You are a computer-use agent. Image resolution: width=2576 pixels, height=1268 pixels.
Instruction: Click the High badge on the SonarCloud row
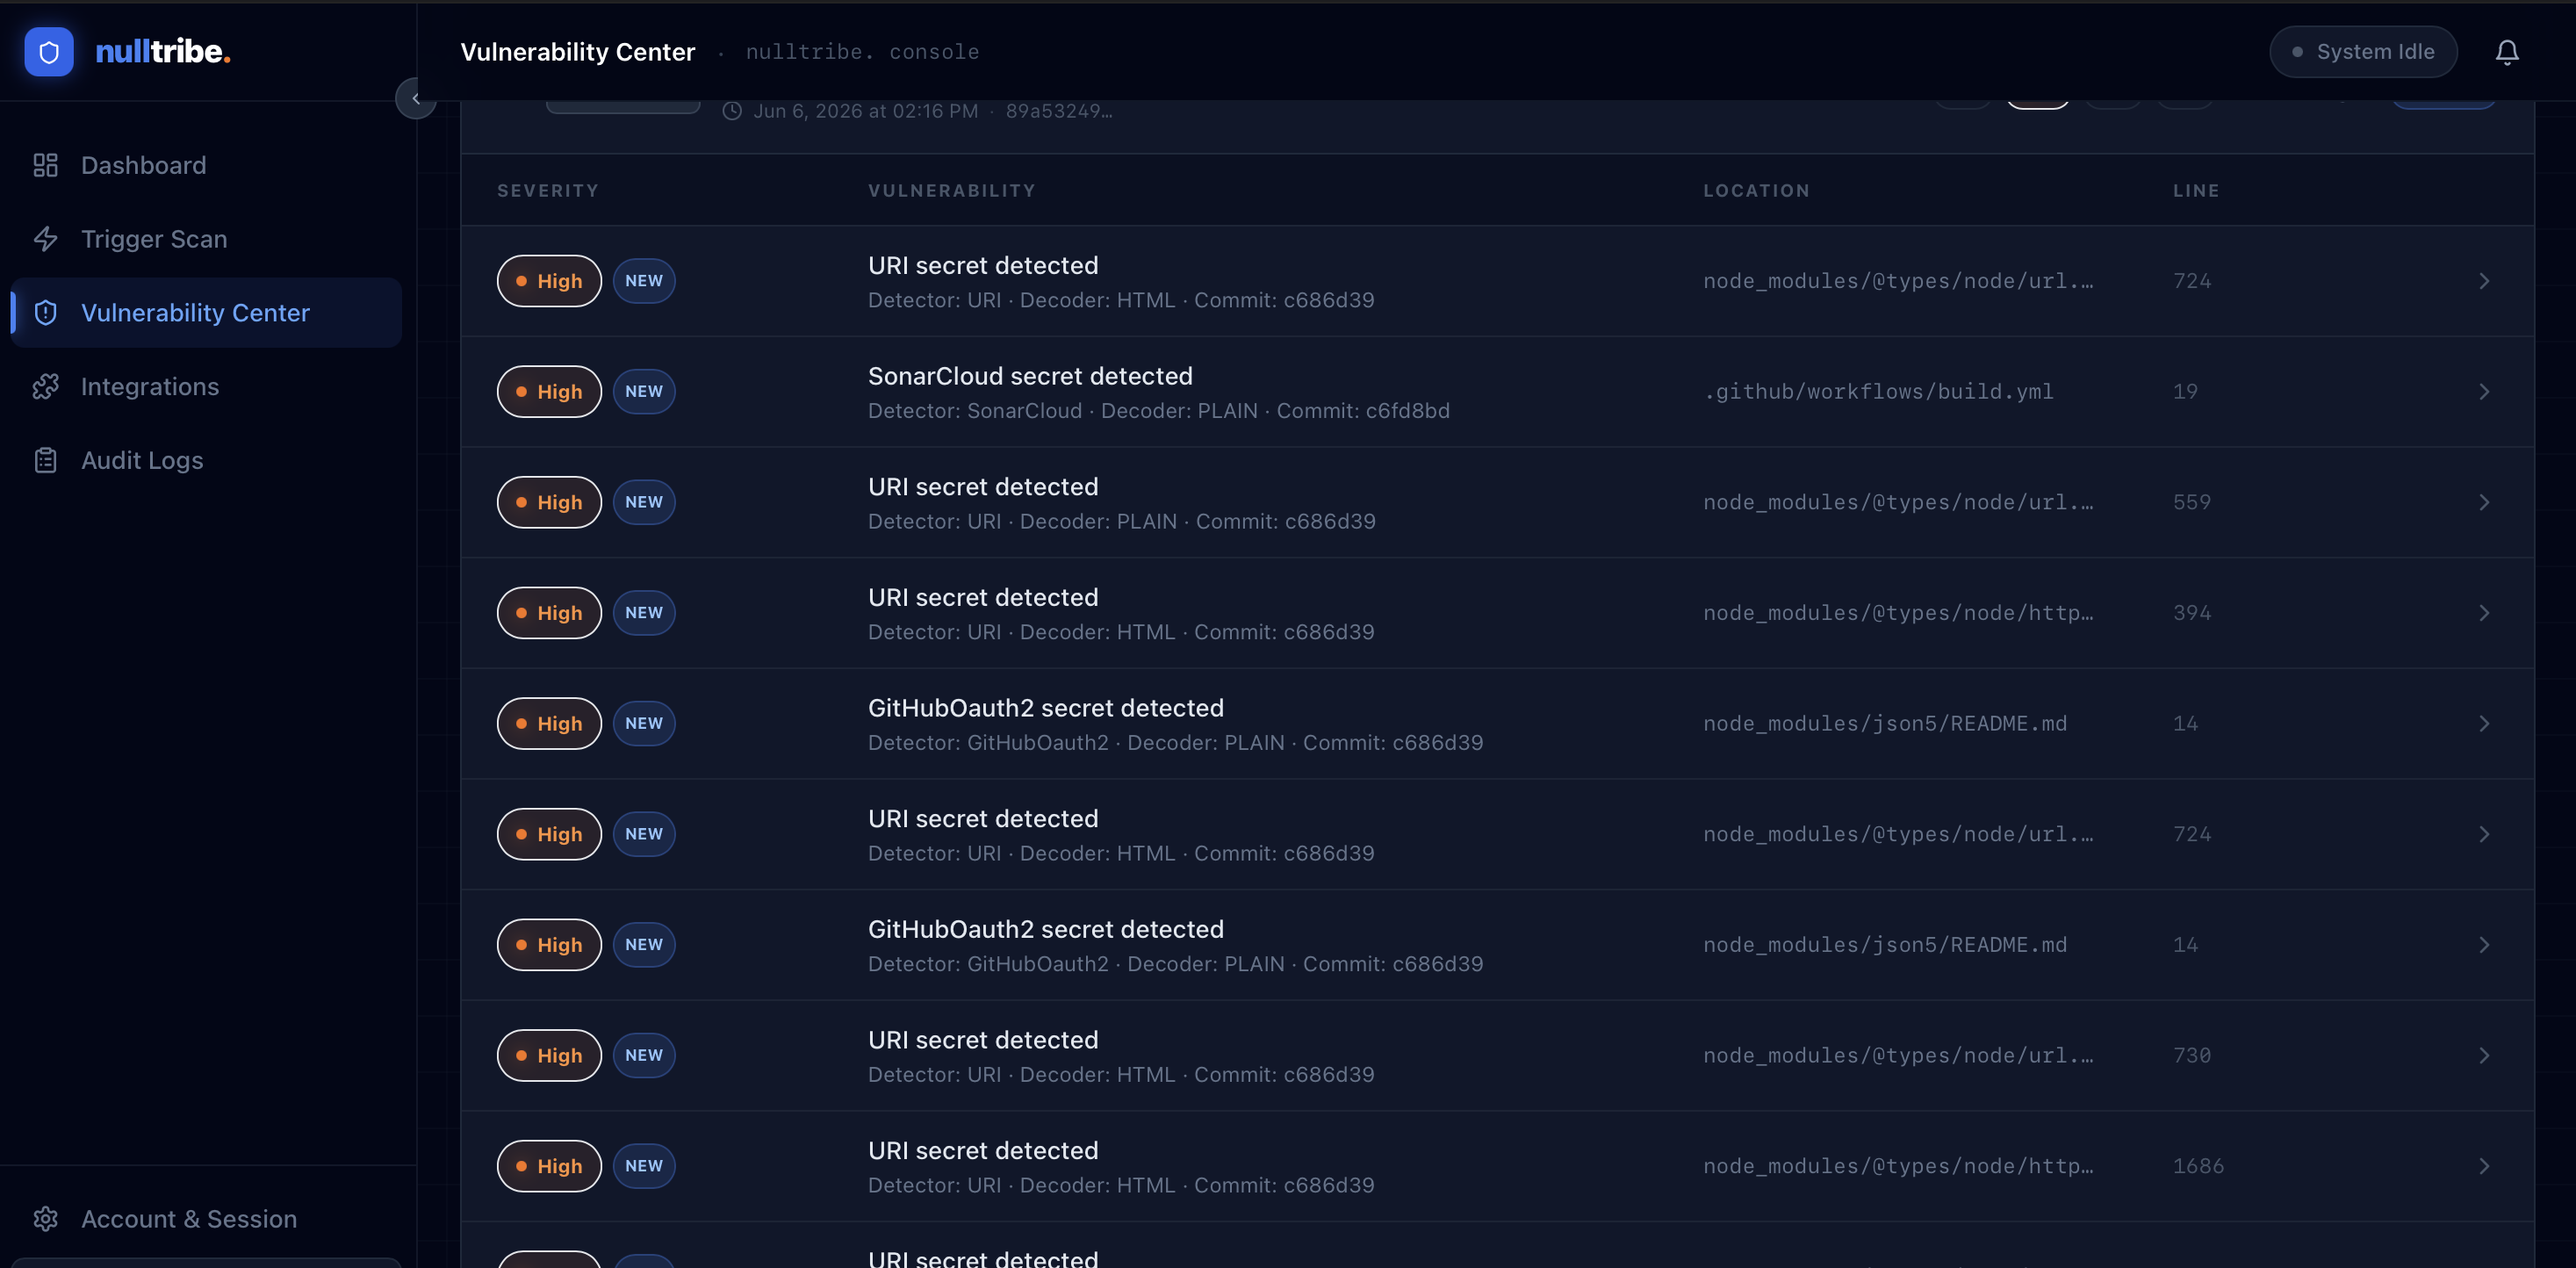tap(549, 392)
